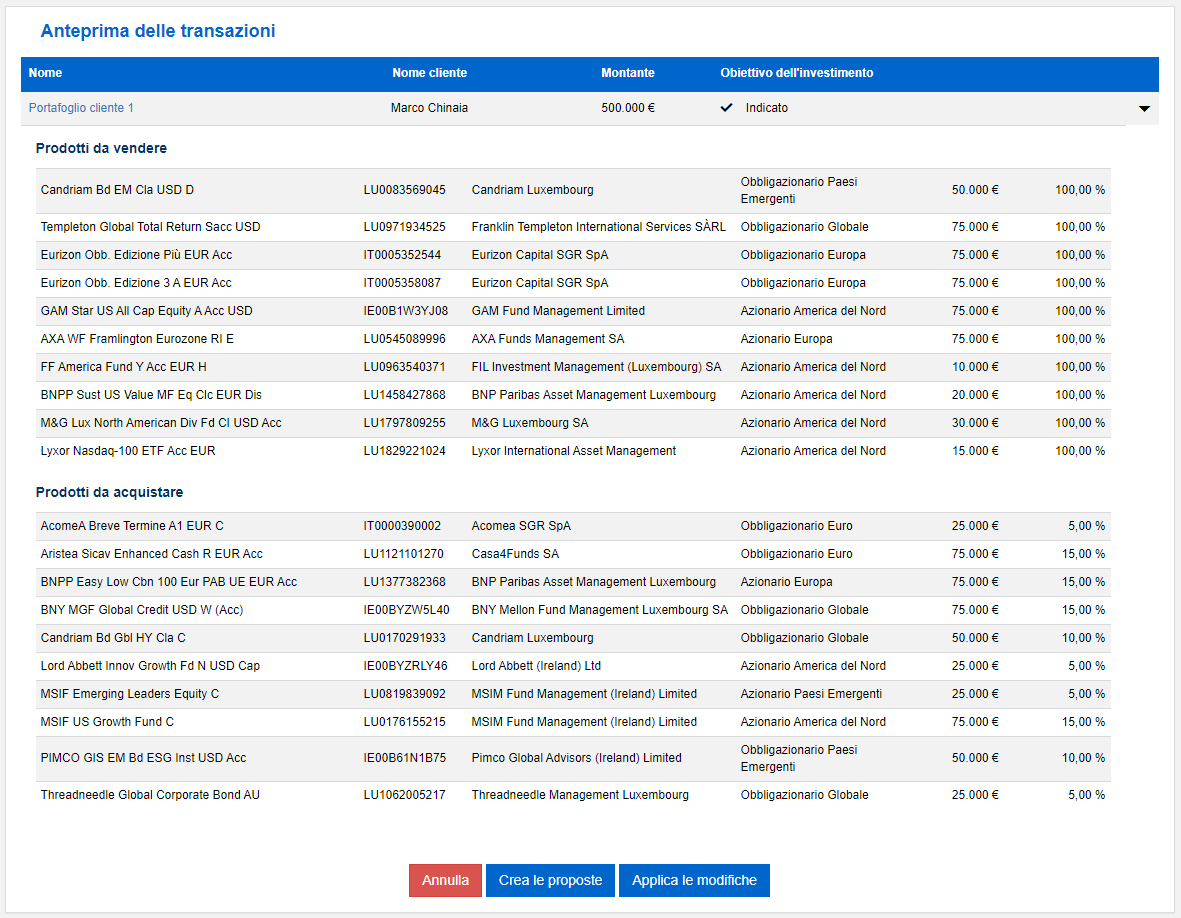Click ISIN code IE00B1W3YJ08
1181x918 pixels.
click(x=405, y=310)
